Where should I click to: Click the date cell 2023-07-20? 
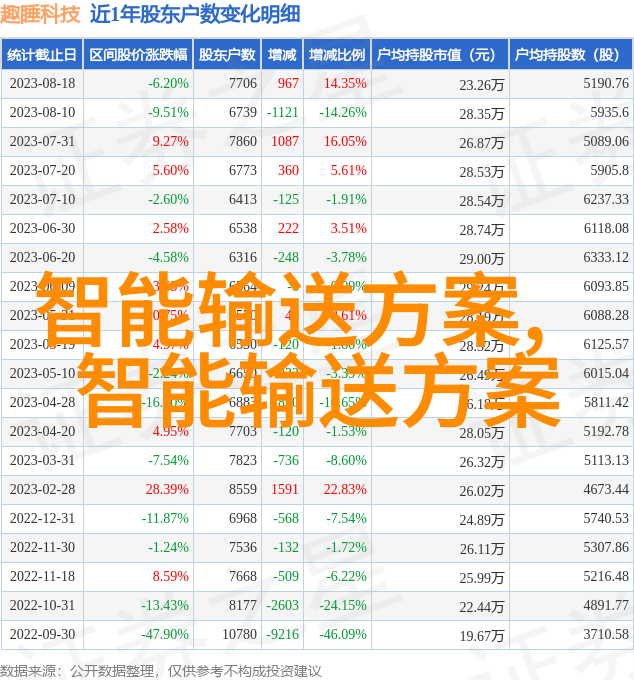tap(42, 170)
